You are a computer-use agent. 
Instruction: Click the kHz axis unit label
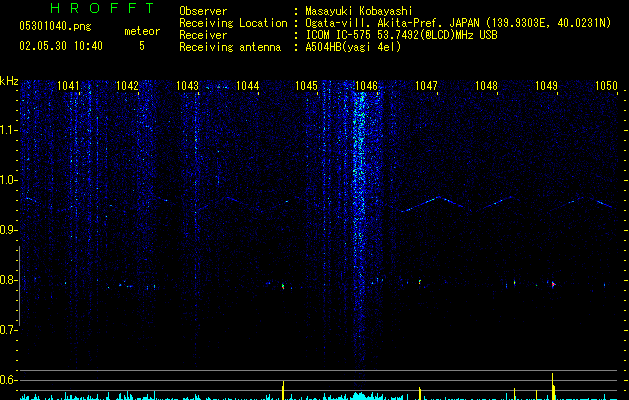tap(9, 81)
